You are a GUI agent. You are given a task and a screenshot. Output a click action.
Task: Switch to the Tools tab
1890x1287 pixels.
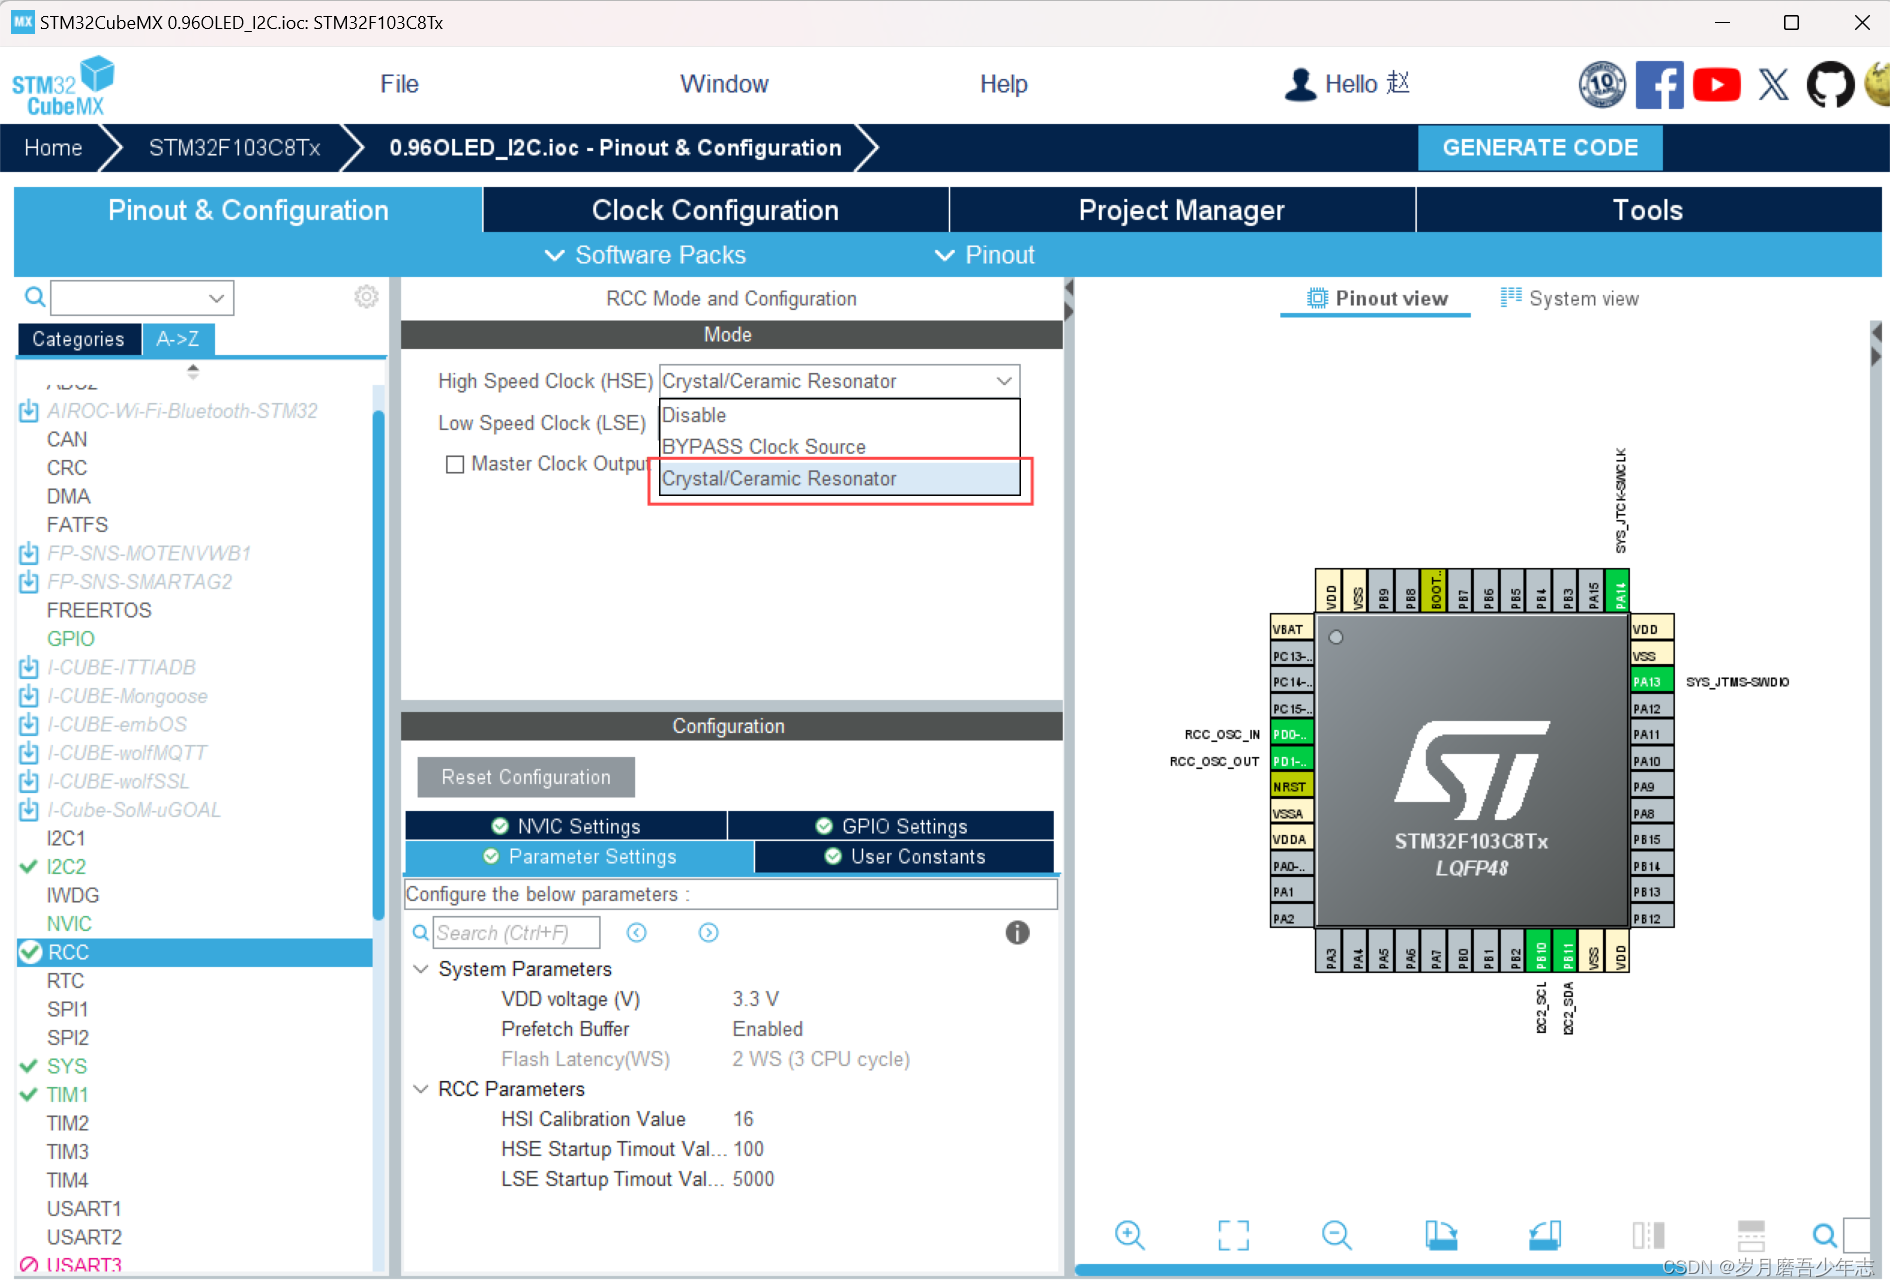pos(1647,210)
